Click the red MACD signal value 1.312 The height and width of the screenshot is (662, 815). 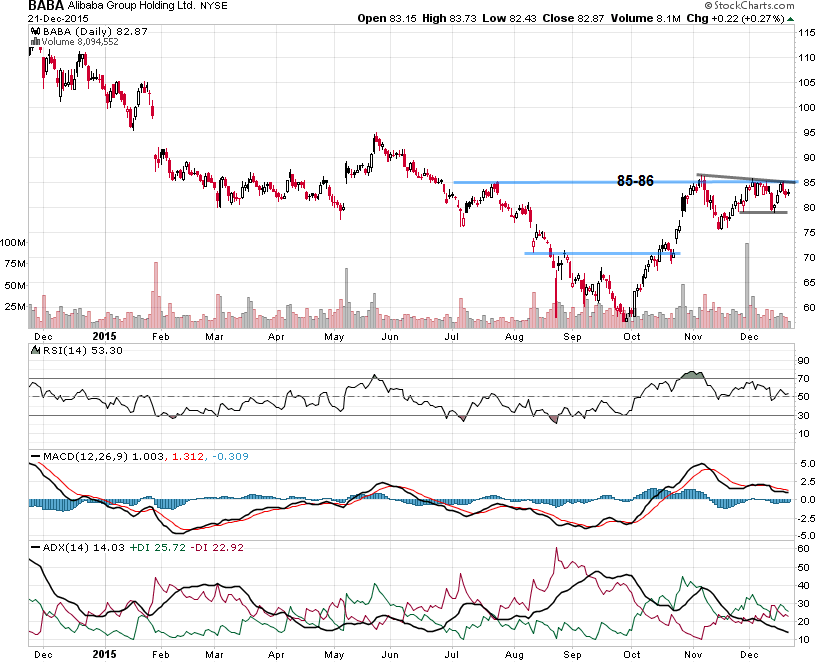pos(188,457)
